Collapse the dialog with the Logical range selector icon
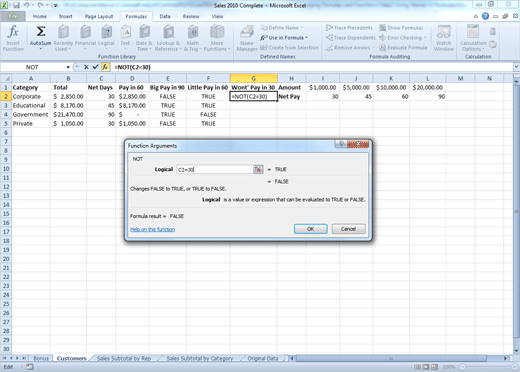The image size is (520, 372). (x=258, y=169)
